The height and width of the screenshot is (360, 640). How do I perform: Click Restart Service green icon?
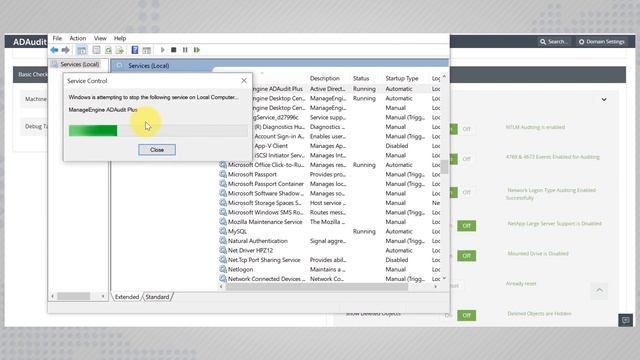197,50
